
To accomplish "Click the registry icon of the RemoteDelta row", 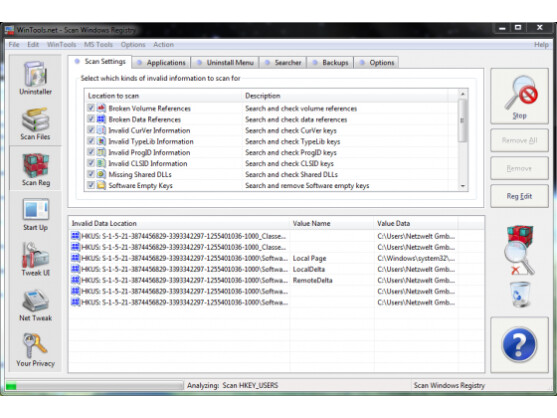I will point(75,280).
